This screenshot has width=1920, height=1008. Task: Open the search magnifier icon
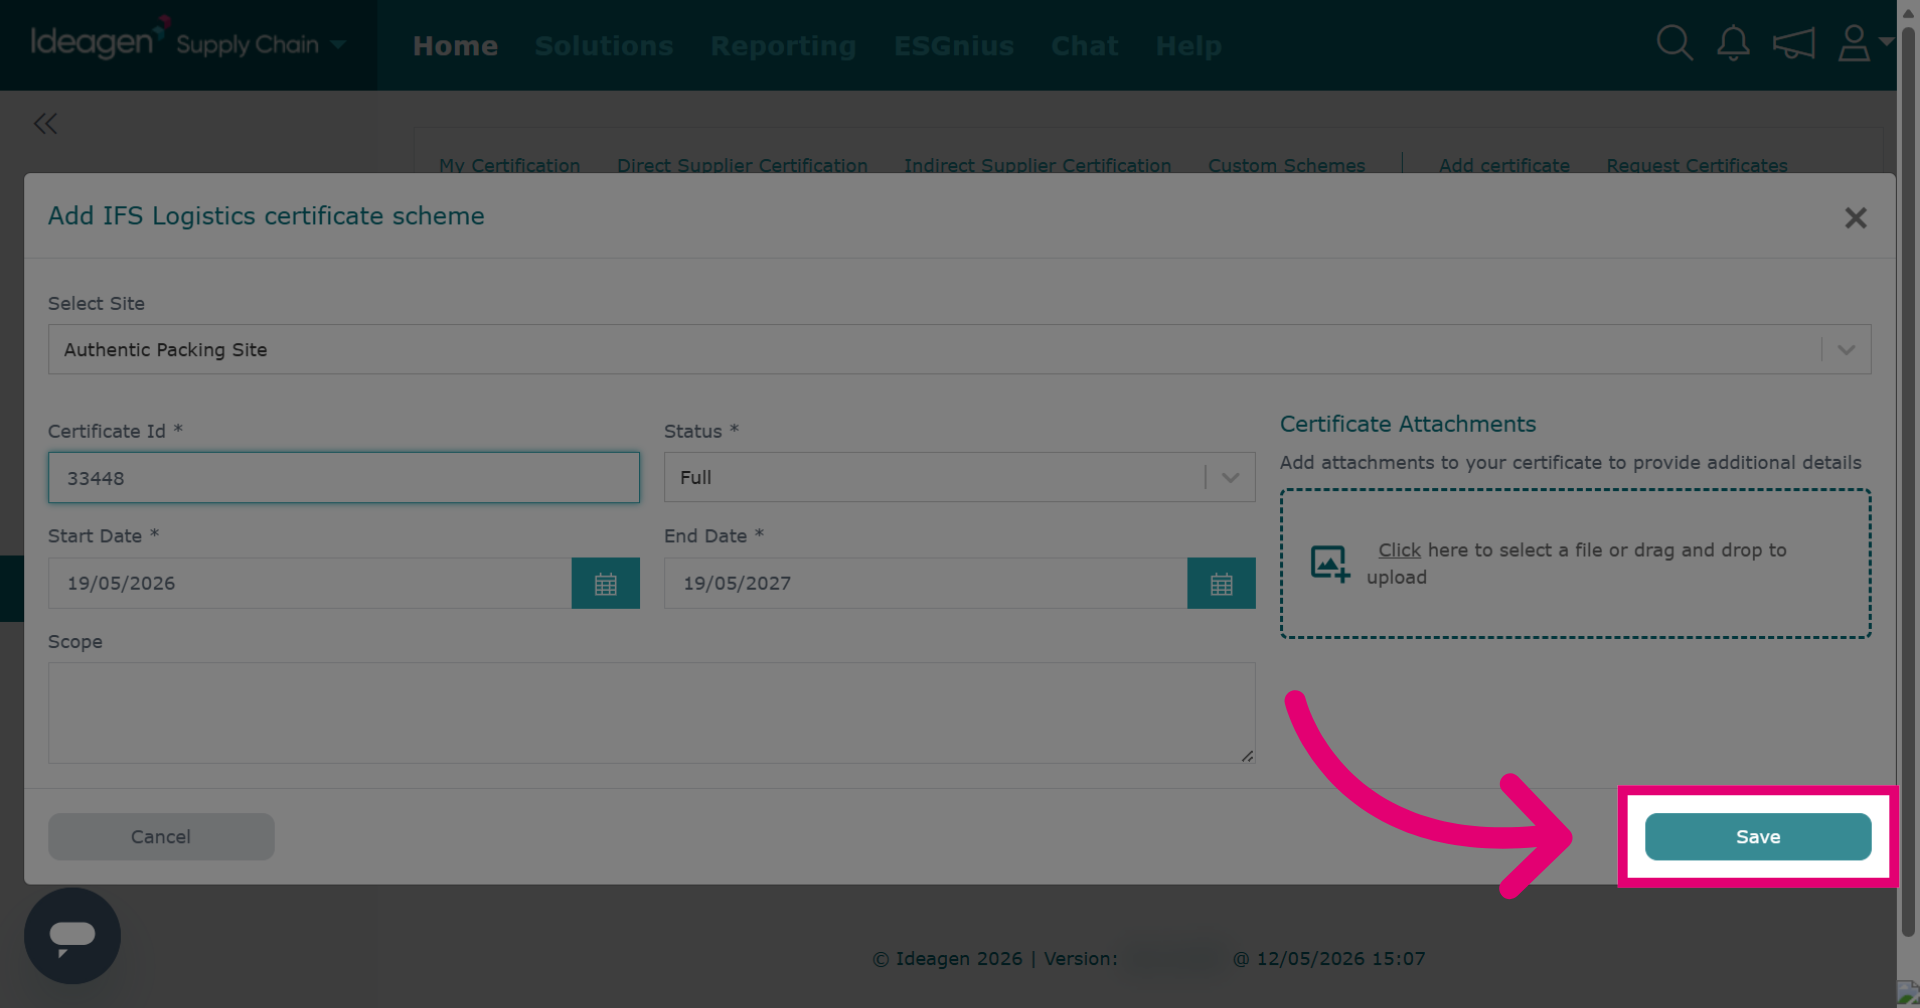click(1674, 44)
